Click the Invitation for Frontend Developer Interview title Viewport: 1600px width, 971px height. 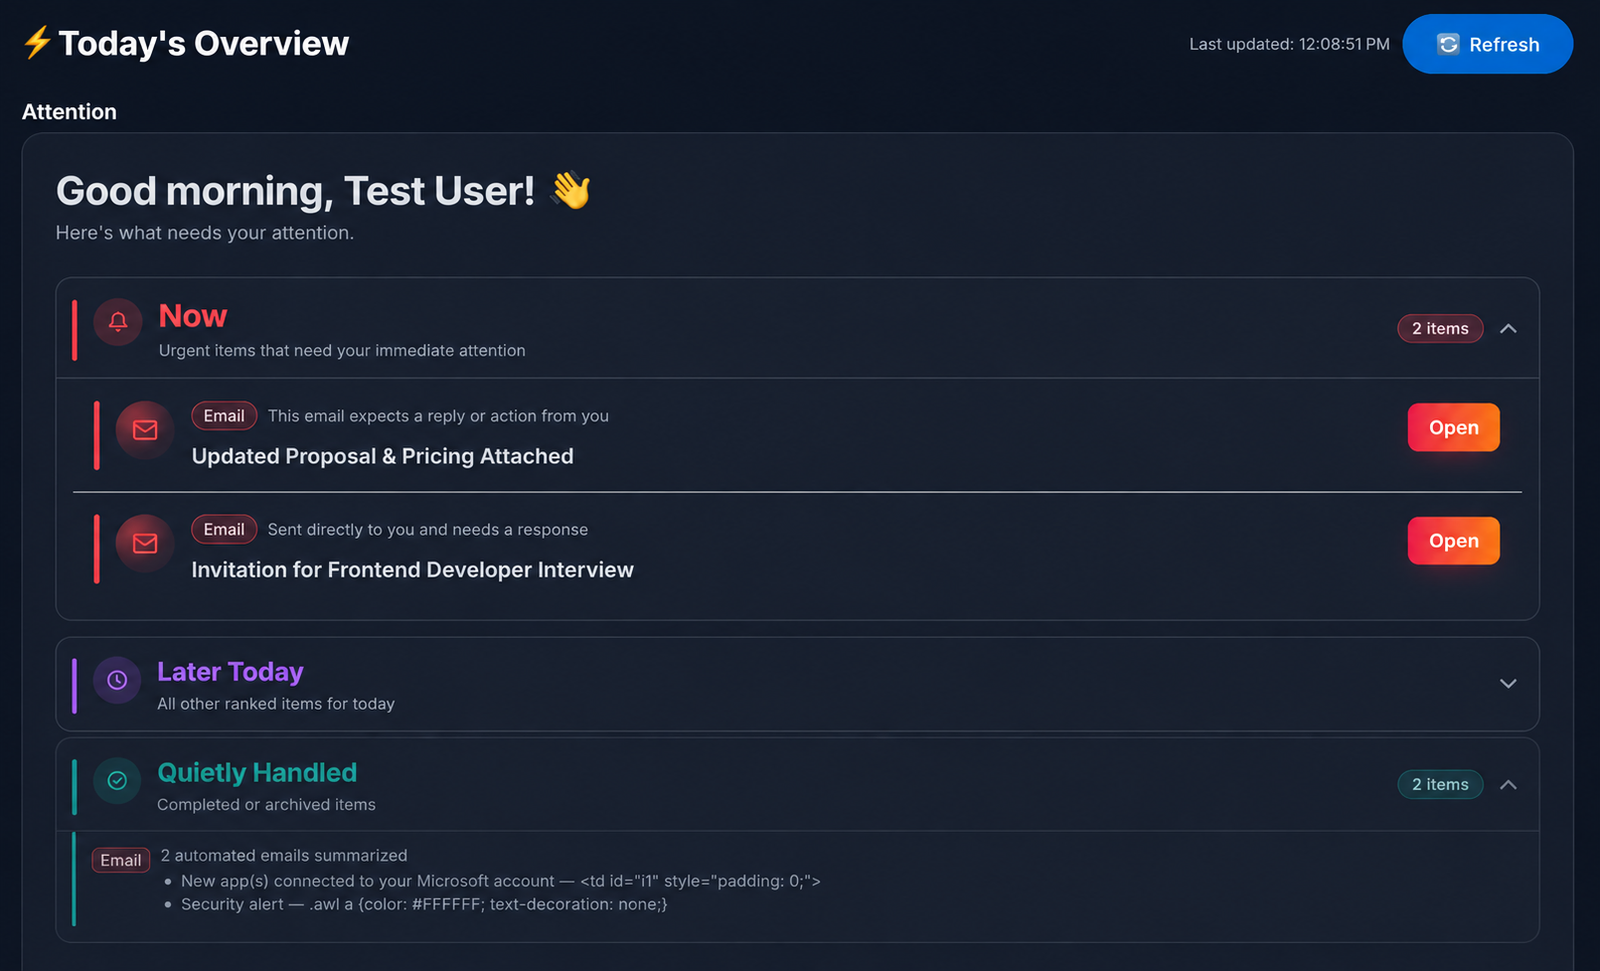(412, 570)
